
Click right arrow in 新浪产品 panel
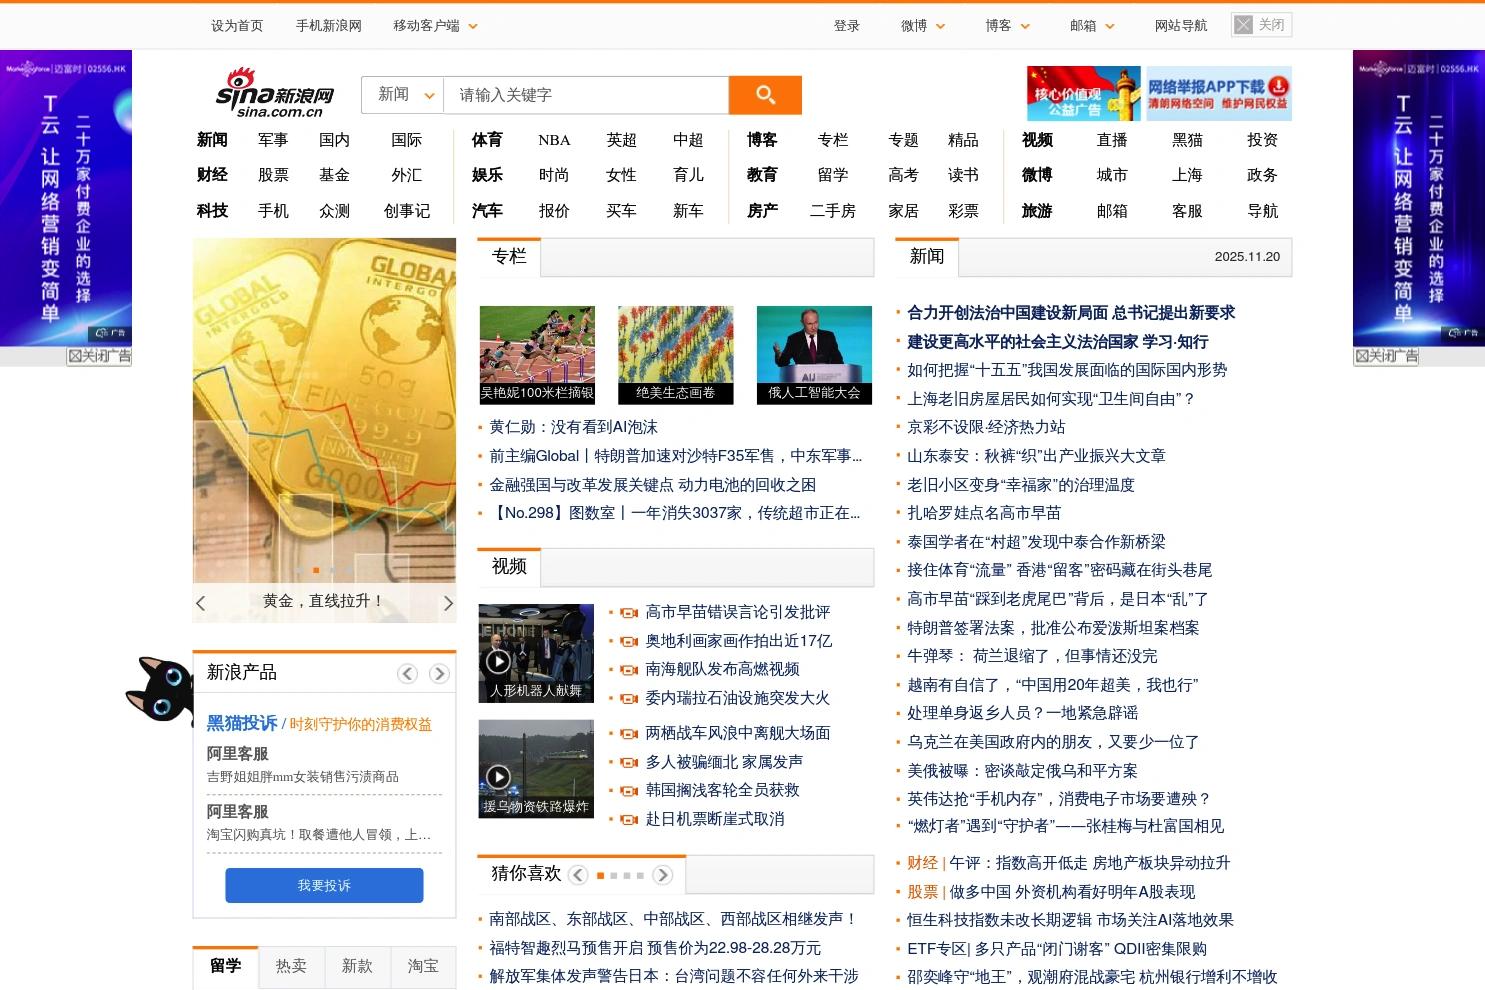(x=439, y=673)
